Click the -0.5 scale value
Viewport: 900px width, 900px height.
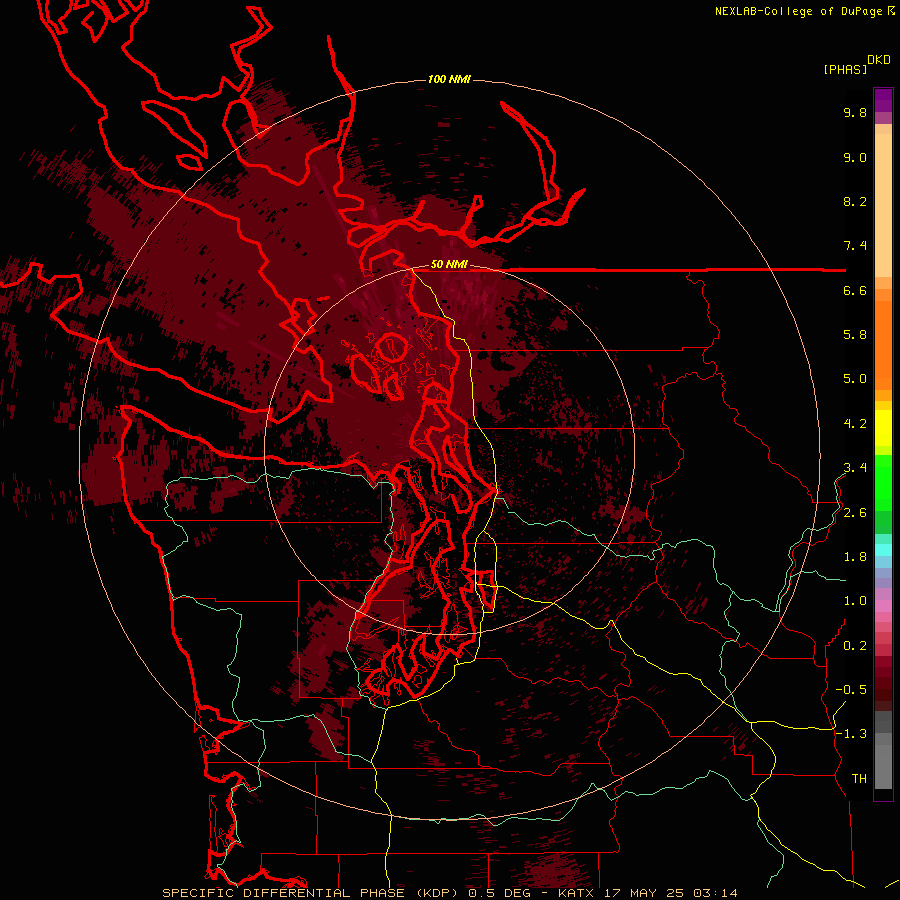pos(851,690)
